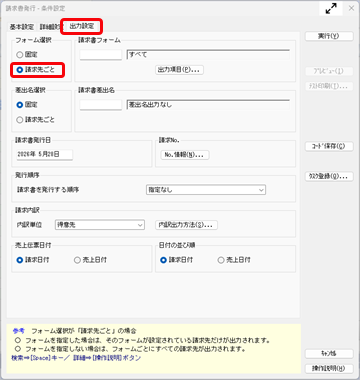Image resolution: width=360 pixels, height=380 pixels.
Task: Switch to the 基本設定 tab
Action: click(22, 27)
